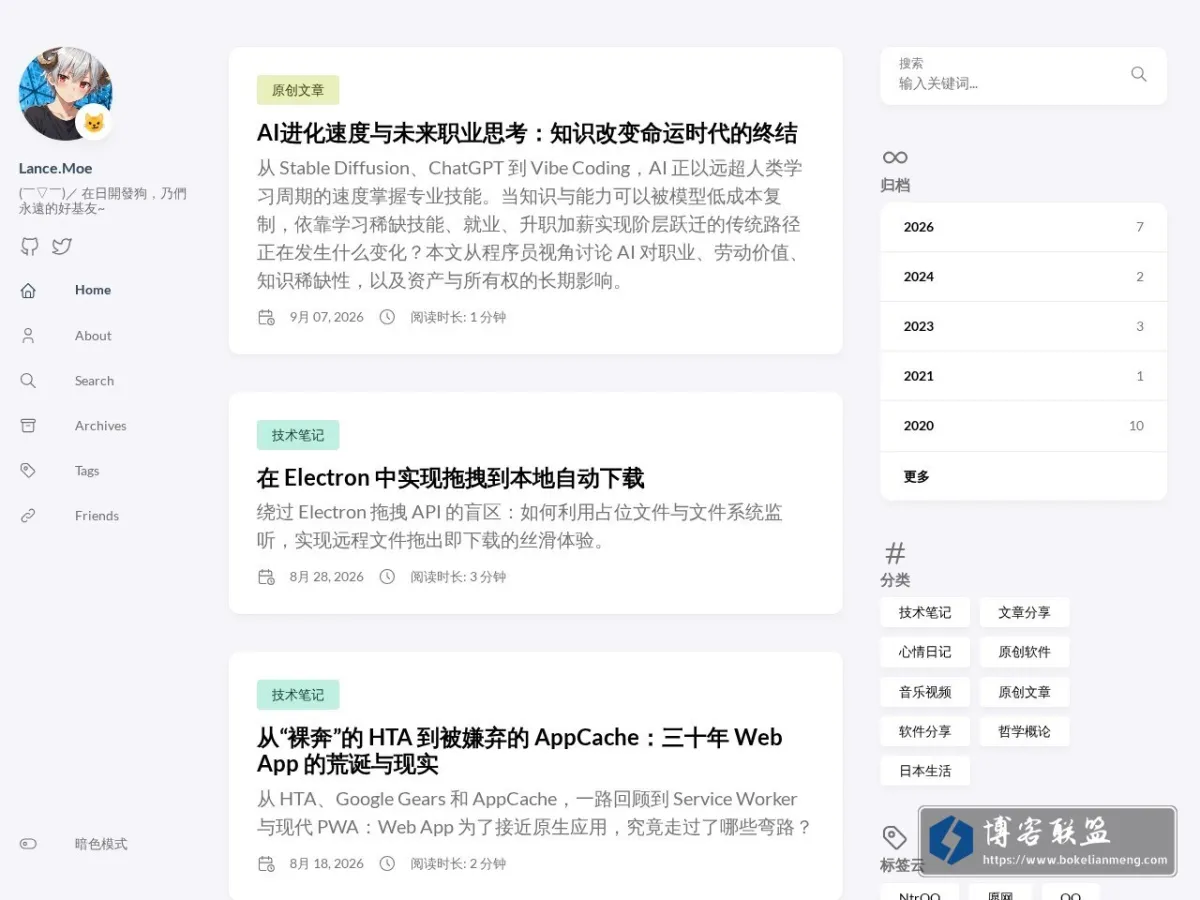Click the sidebar Search magnifier icon
Viewport: 1200px width, 900px height.
[28, 381]
